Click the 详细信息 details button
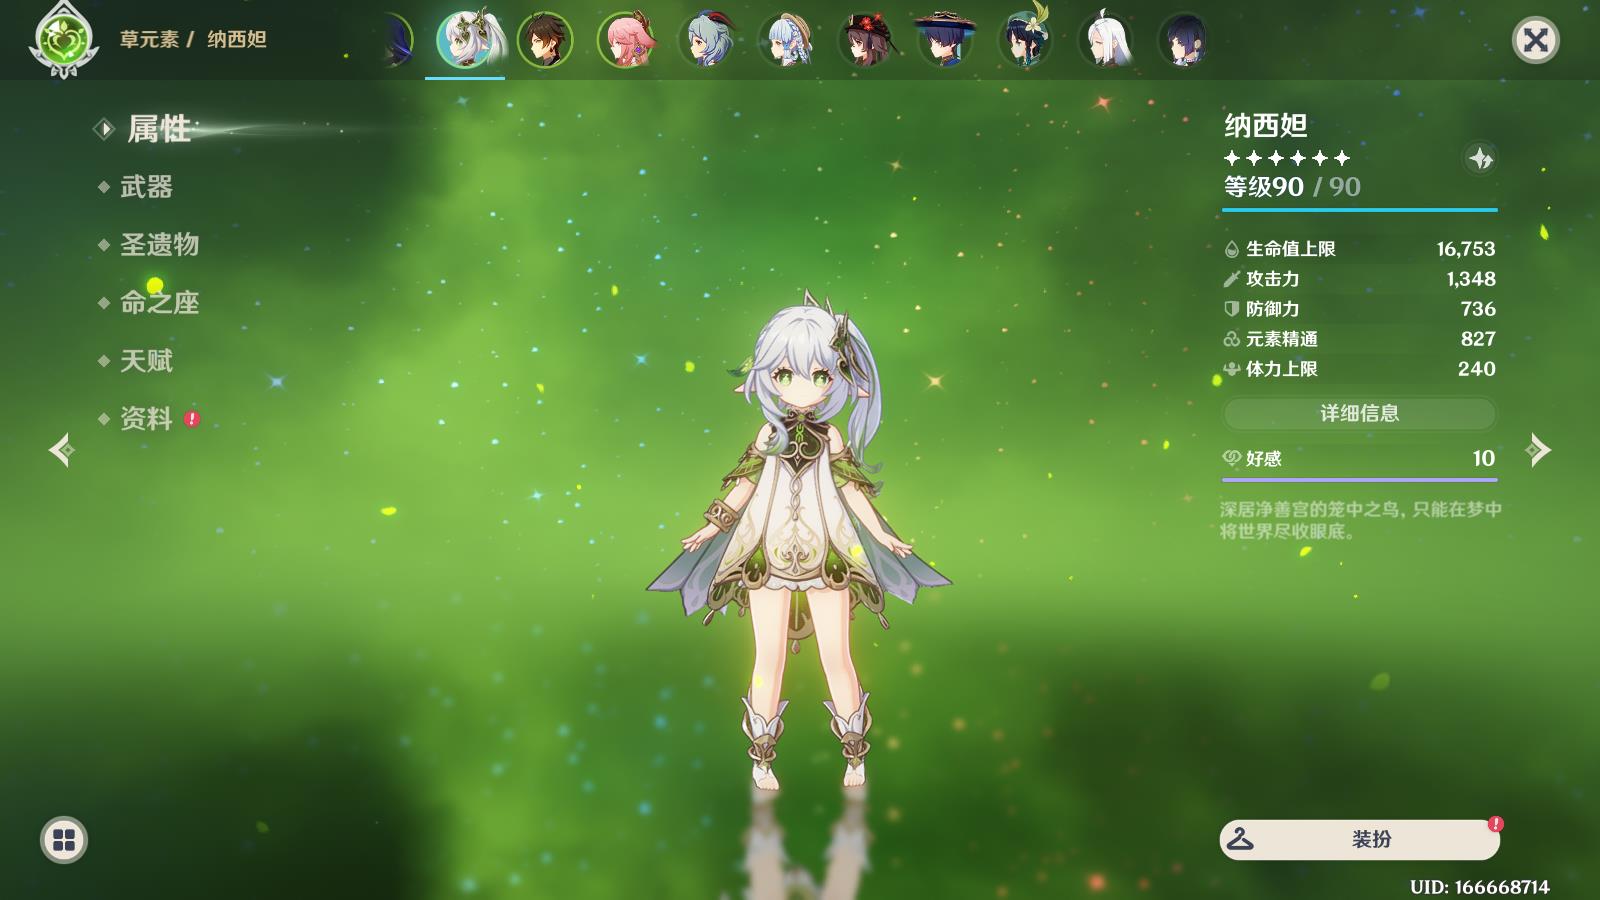Image resolution: width=1600 pixels, height=900 pixels. pyautogui.click(x=1359, y=413)
